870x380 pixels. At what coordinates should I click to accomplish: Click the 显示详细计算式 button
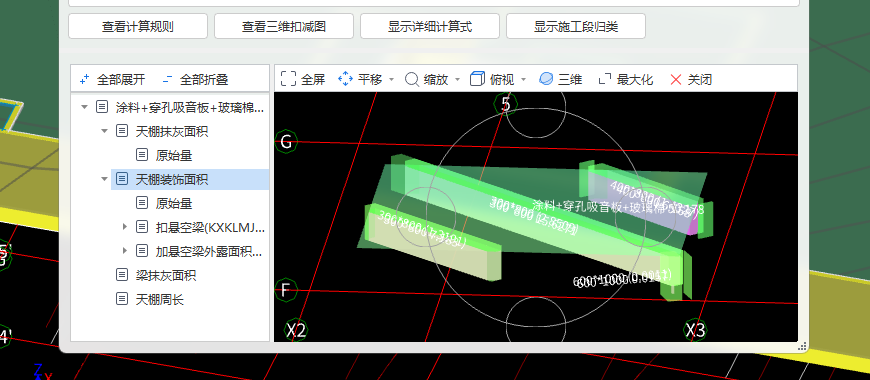pyautogui.click(x=430, y=26)
